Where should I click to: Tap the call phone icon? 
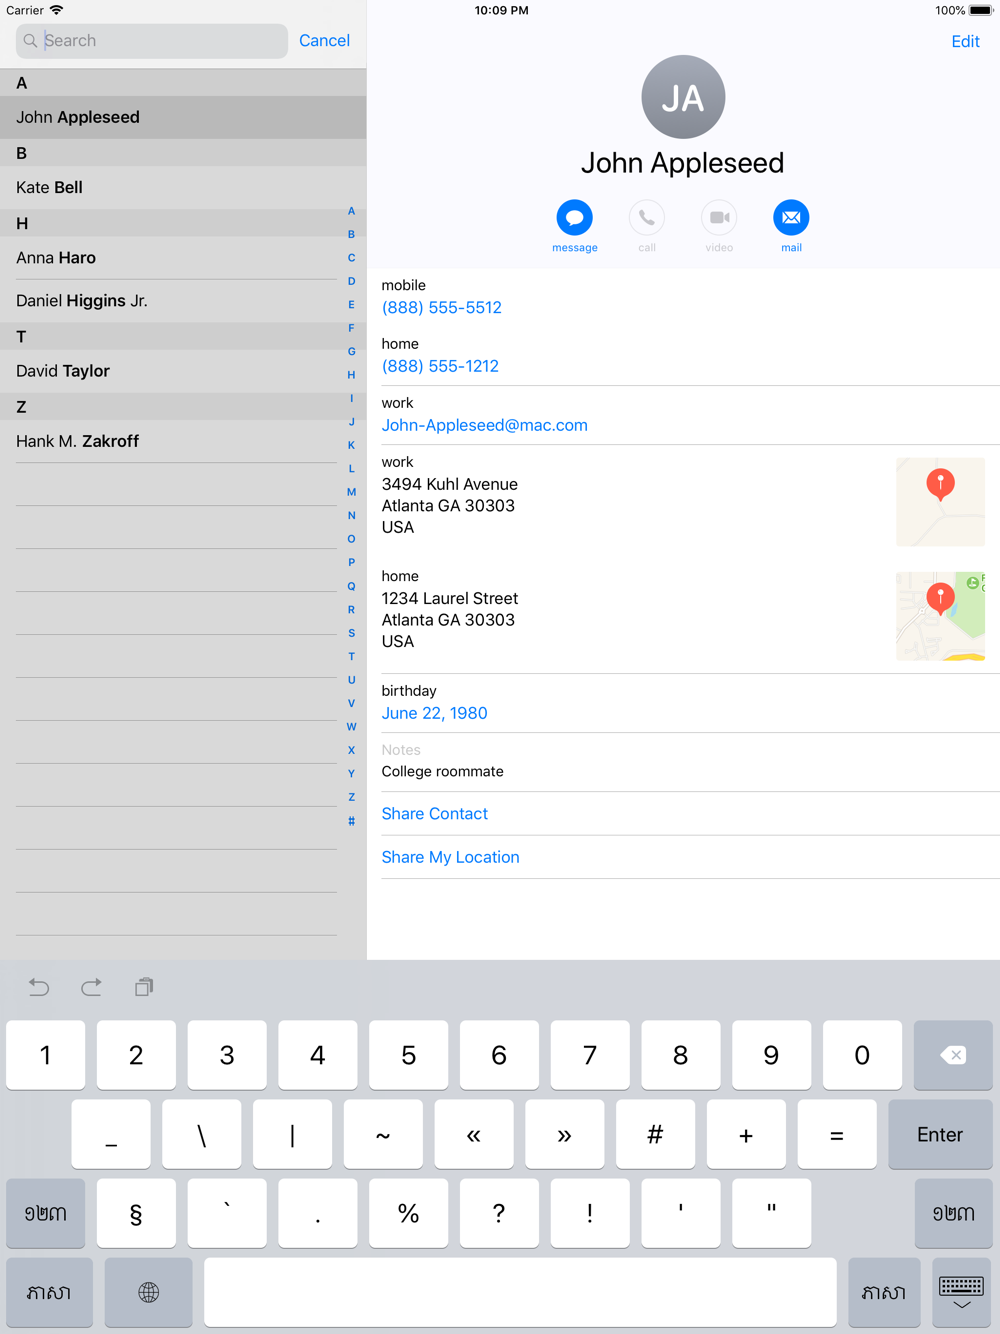647,218
